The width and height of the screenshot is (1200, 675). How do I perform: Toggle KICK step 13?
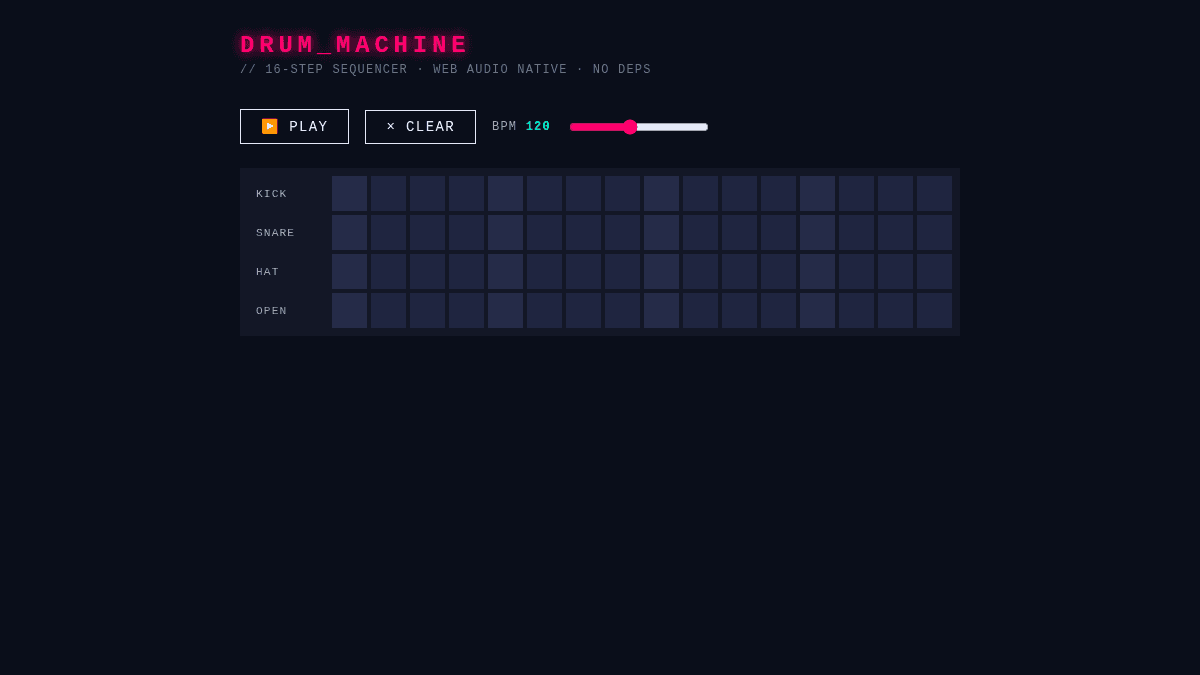pyautogui.click(x=817, y=193)
